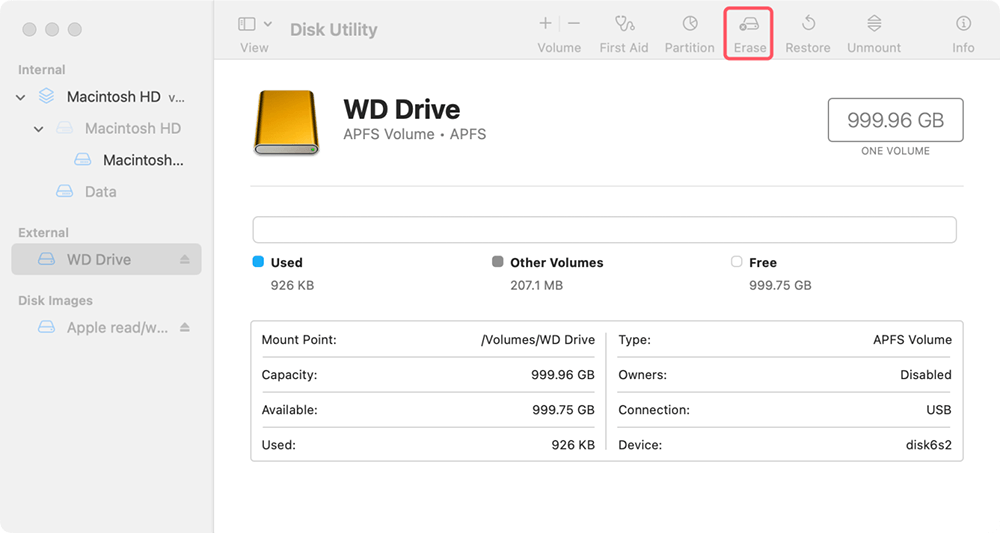The height and width of the screenshot is (533, 1000).
Task: Click the Device value disk6s2
Action: coord(929,445)
